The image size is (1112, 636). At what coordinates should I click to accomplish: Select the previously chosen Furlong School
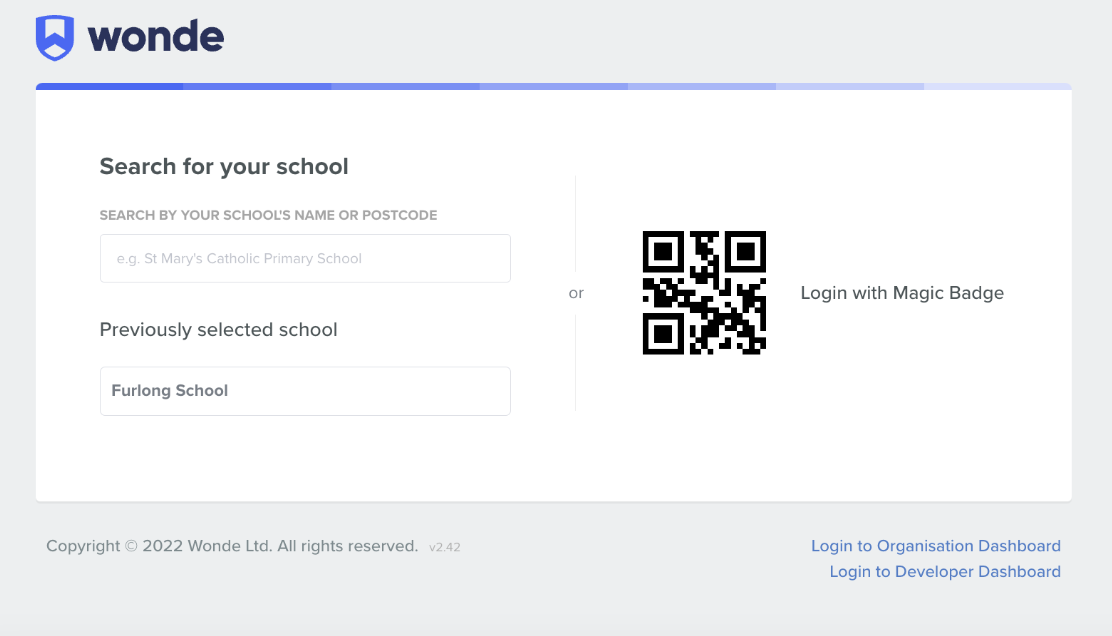click(305, 391)
